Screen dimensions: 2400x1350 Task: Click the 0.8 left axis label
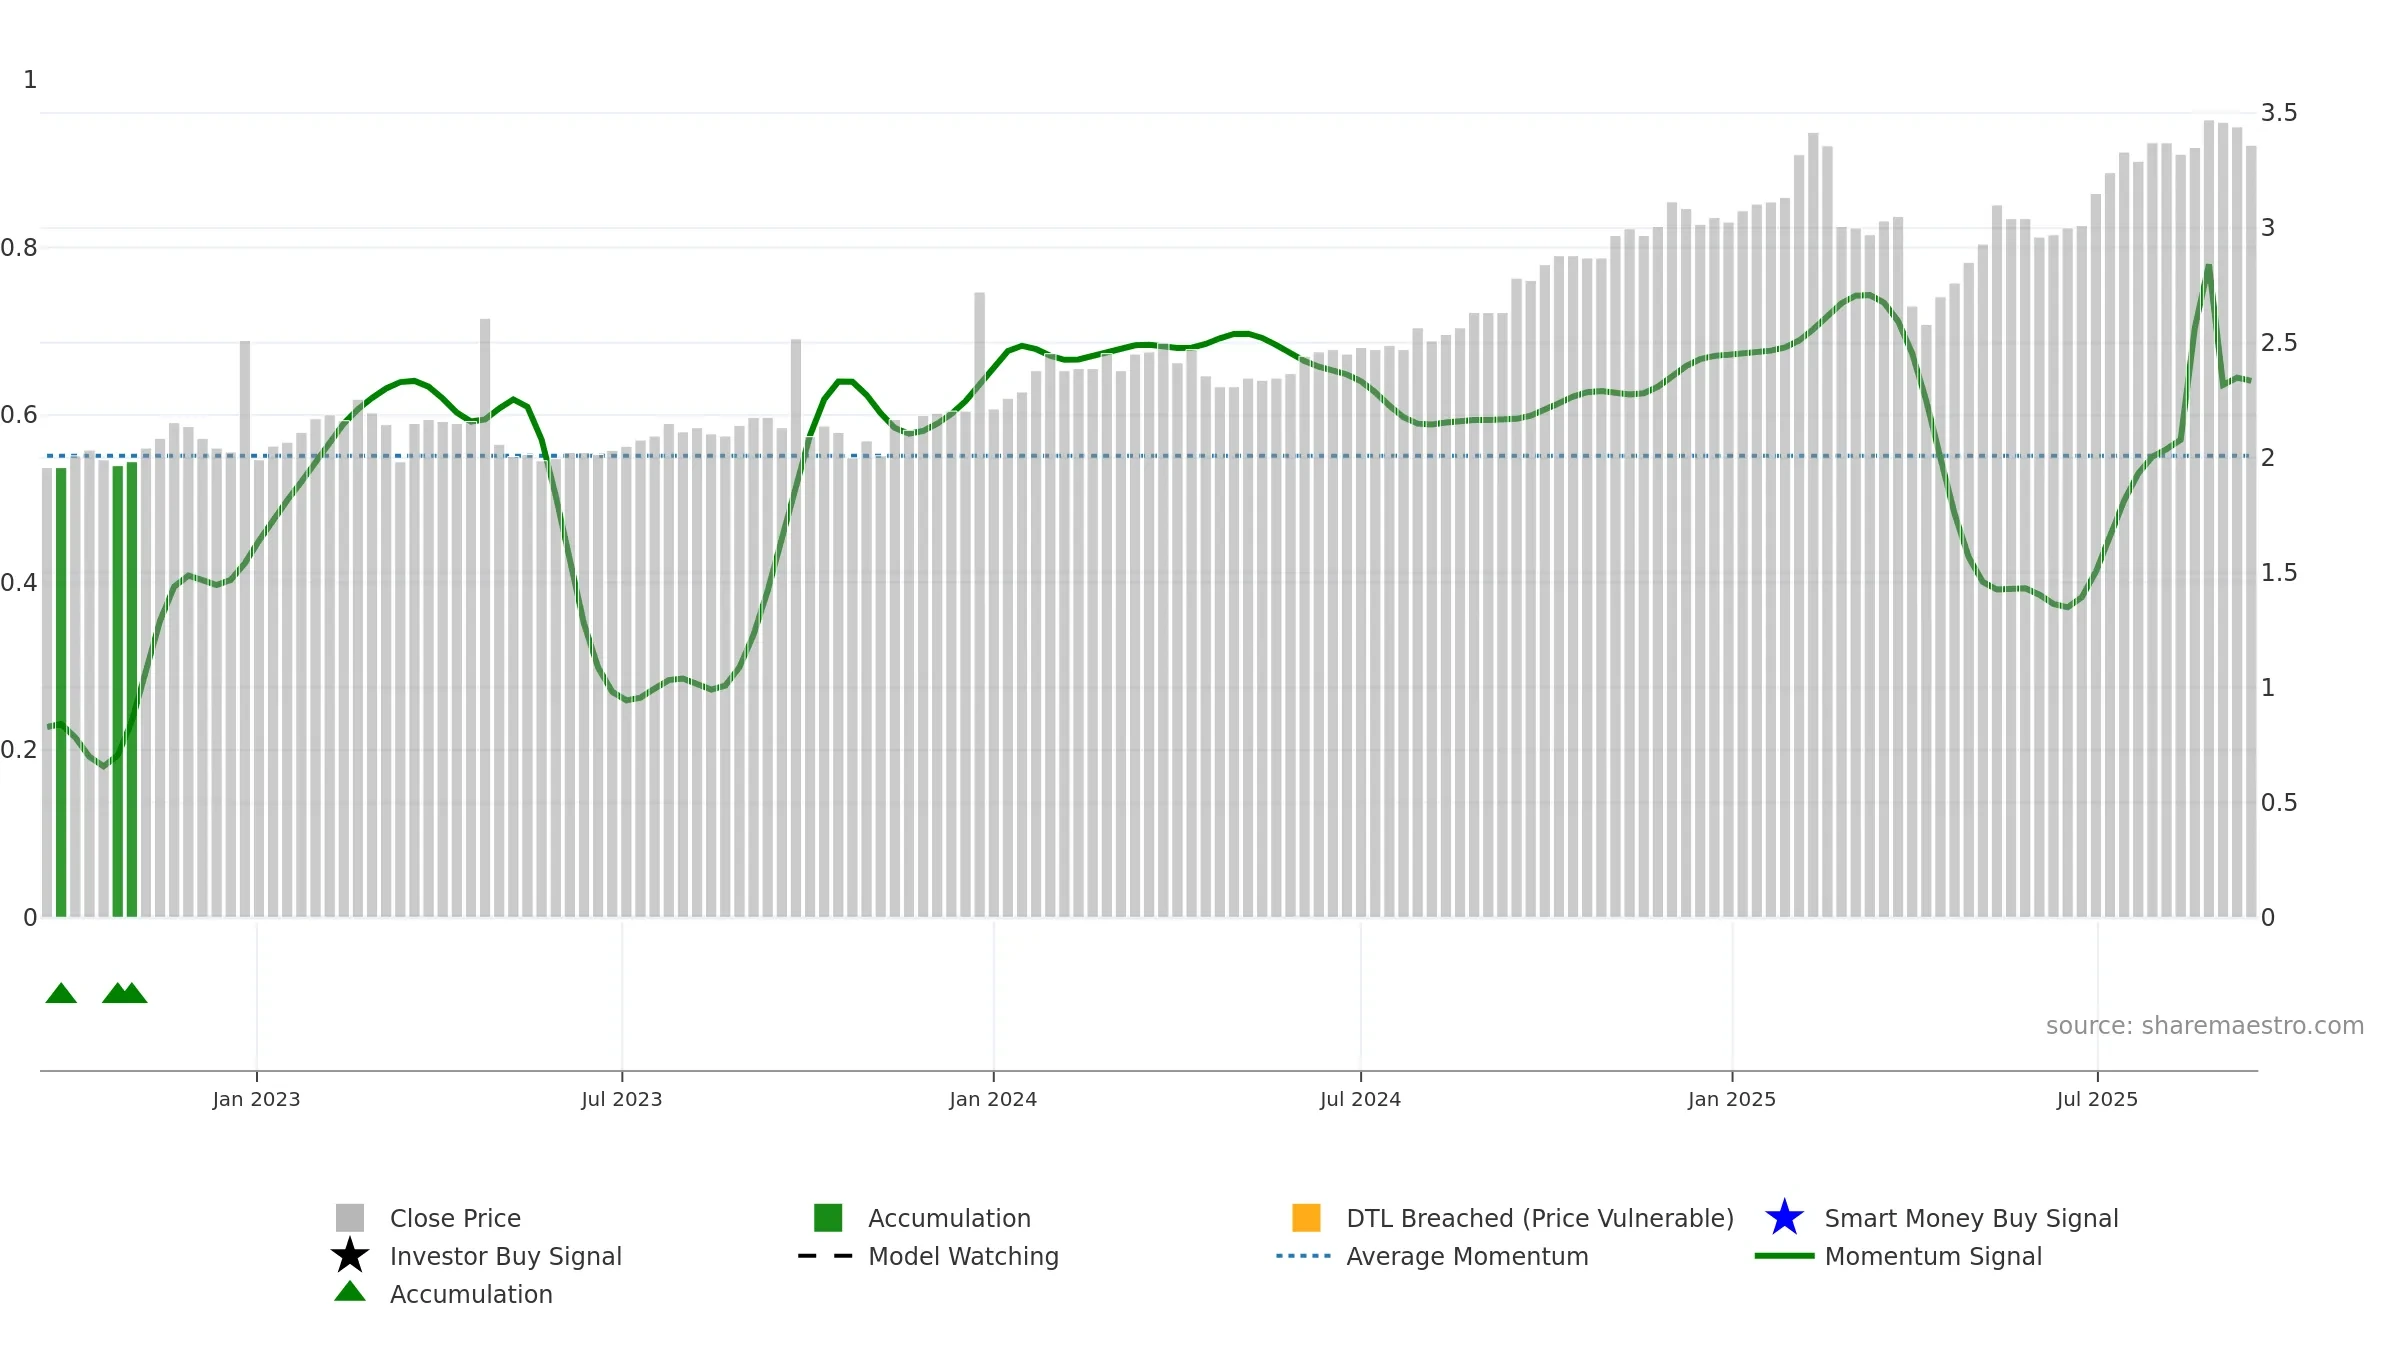tap(19, 247)
